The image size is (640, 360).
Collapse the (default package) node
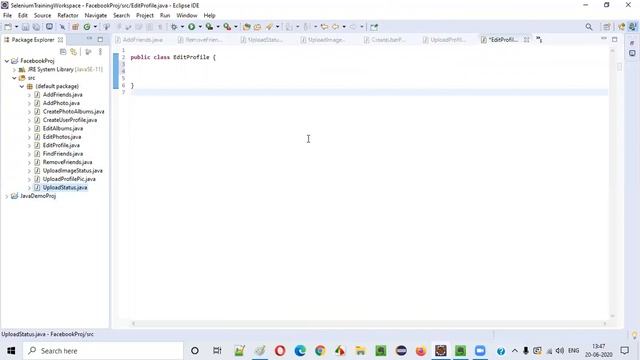(22, 86)
